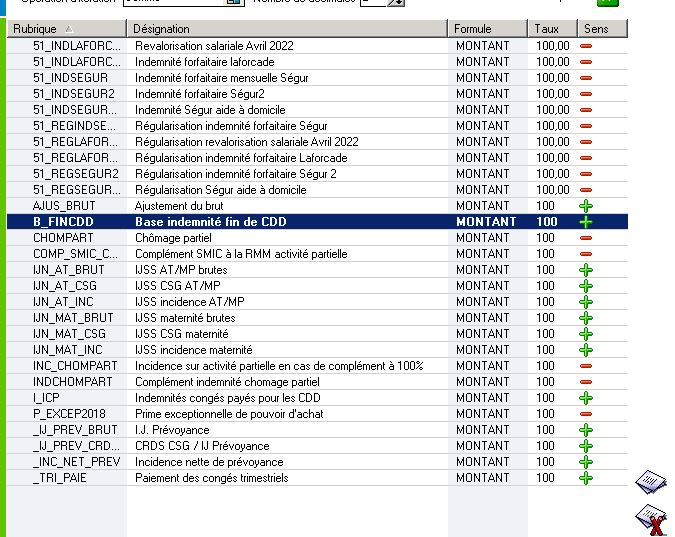Click plus Sens icon of selected B_FINCDD row
Viewport: 675px width, 537px height.
click(586, 222)
